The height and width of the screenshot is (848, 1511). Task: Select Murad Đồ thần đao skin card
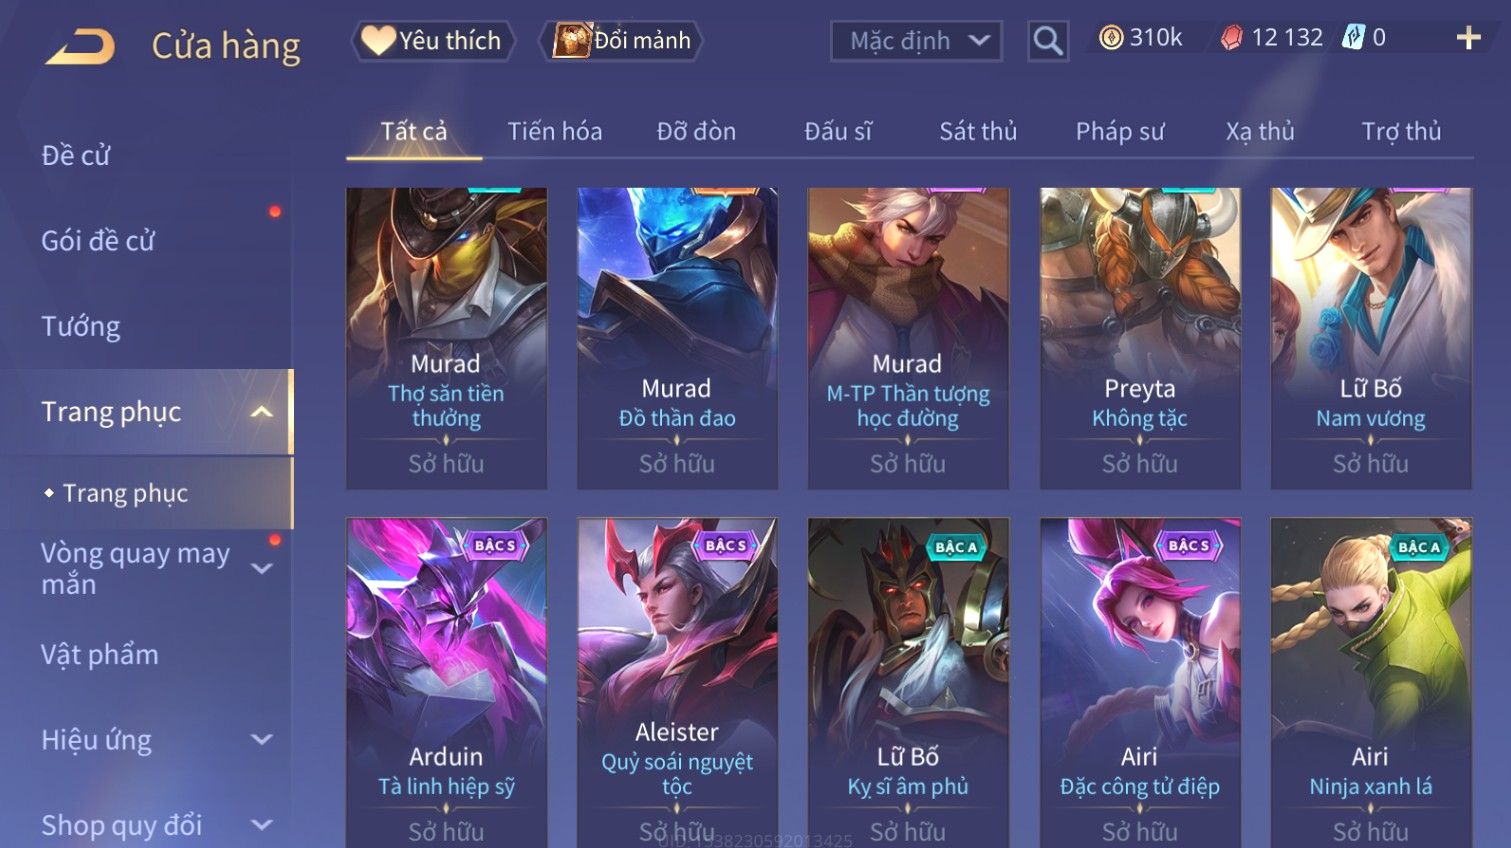click(x=677, y=338)
